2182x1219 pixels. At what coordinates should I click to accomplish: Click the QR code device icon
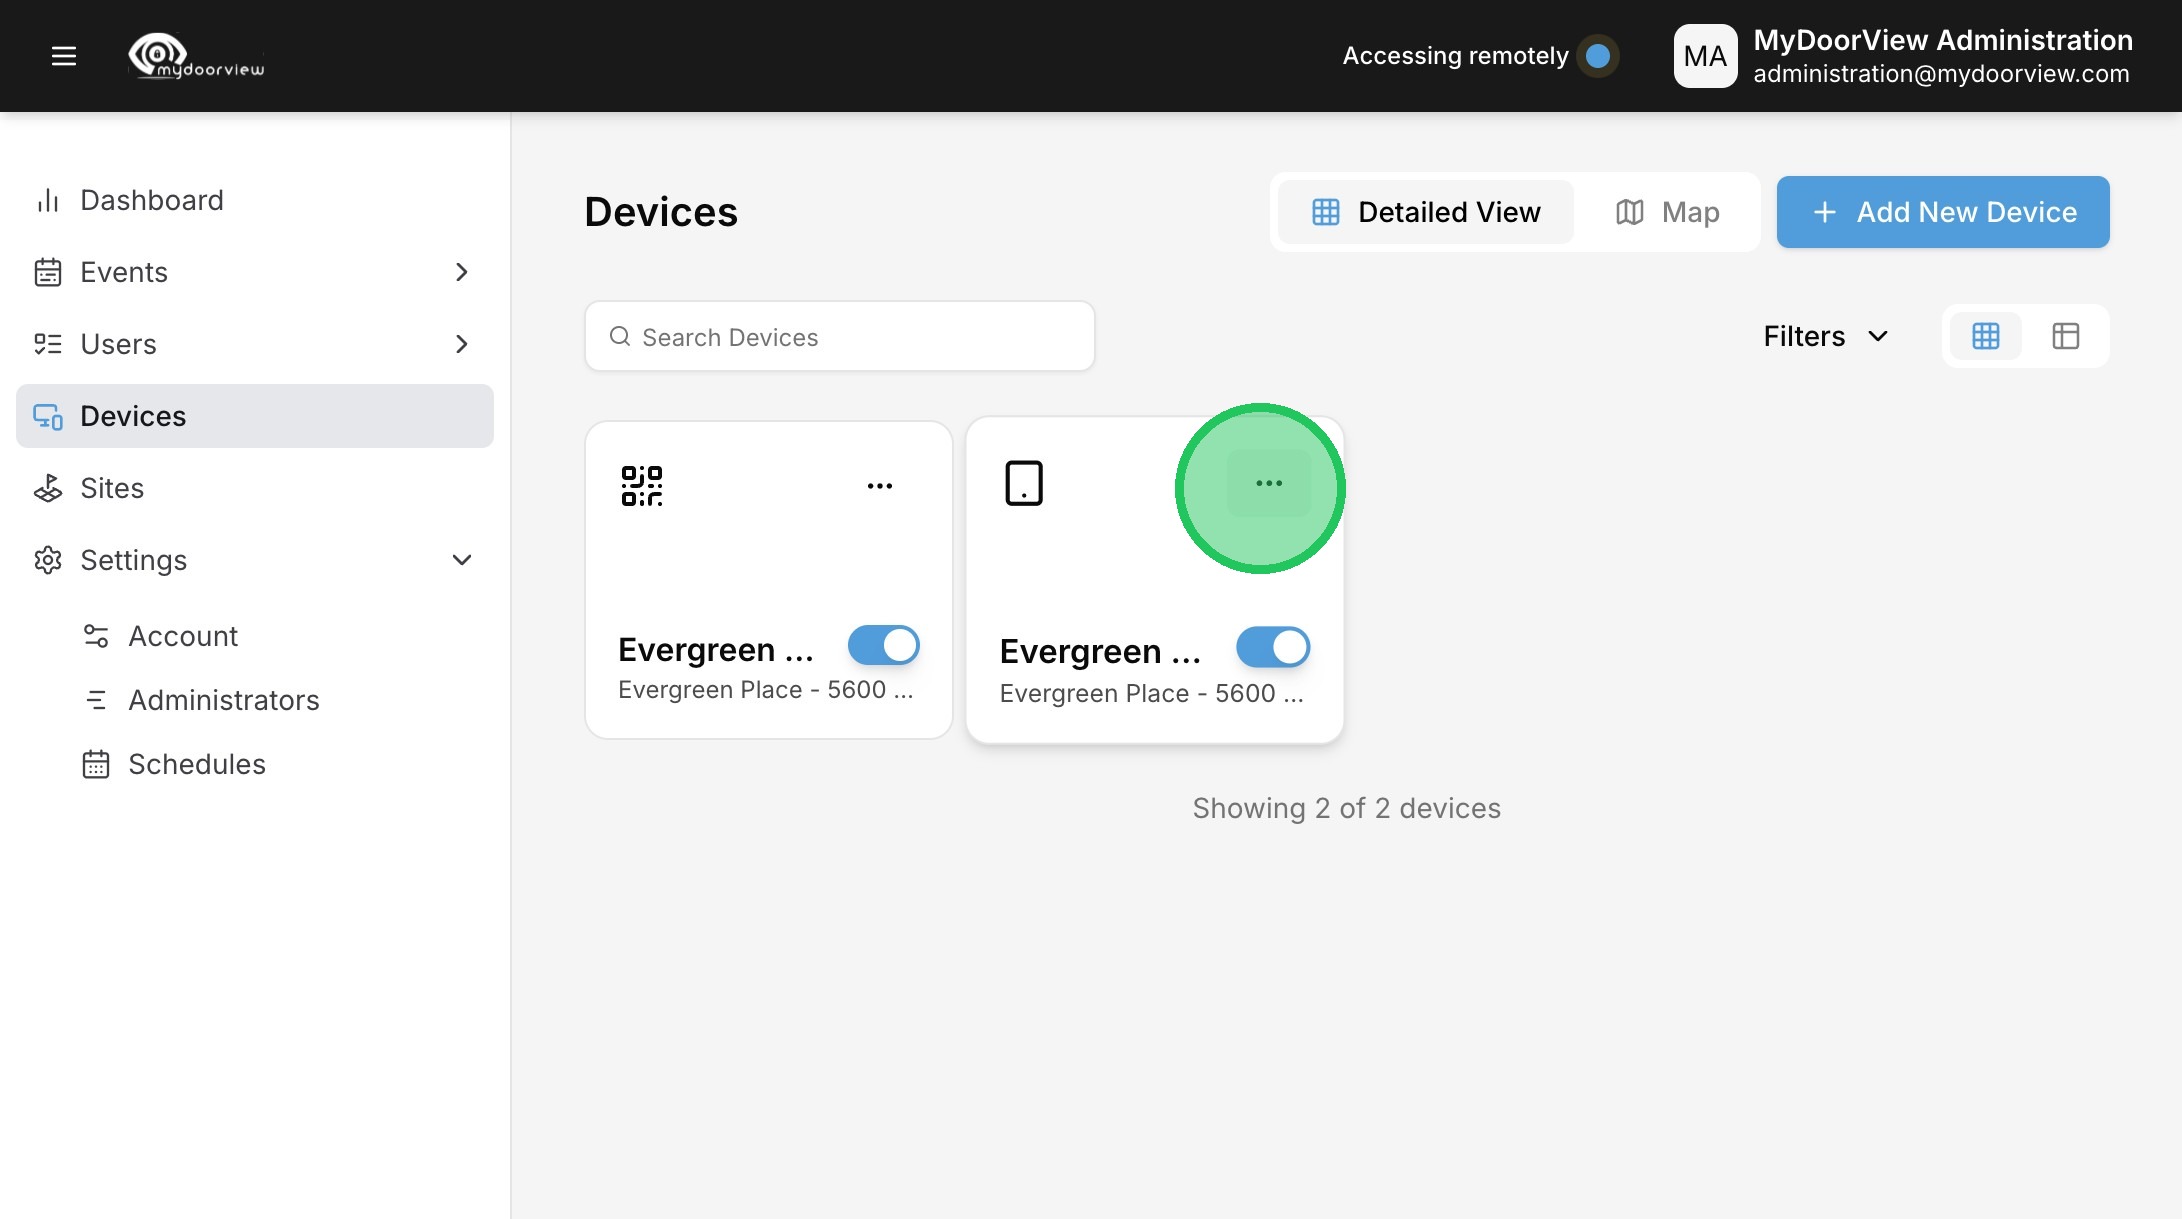pos(642,486)
